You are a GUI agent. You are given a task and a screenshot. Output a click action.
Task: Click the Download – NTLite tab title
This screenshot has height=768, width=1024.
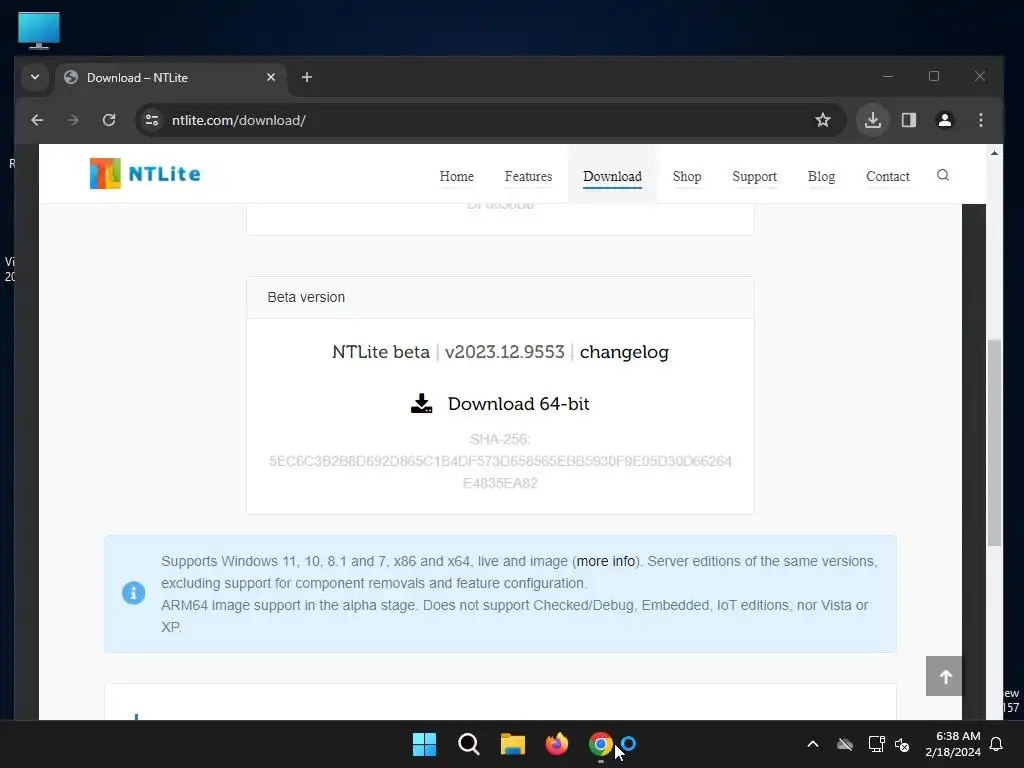[x=137, y=78]
